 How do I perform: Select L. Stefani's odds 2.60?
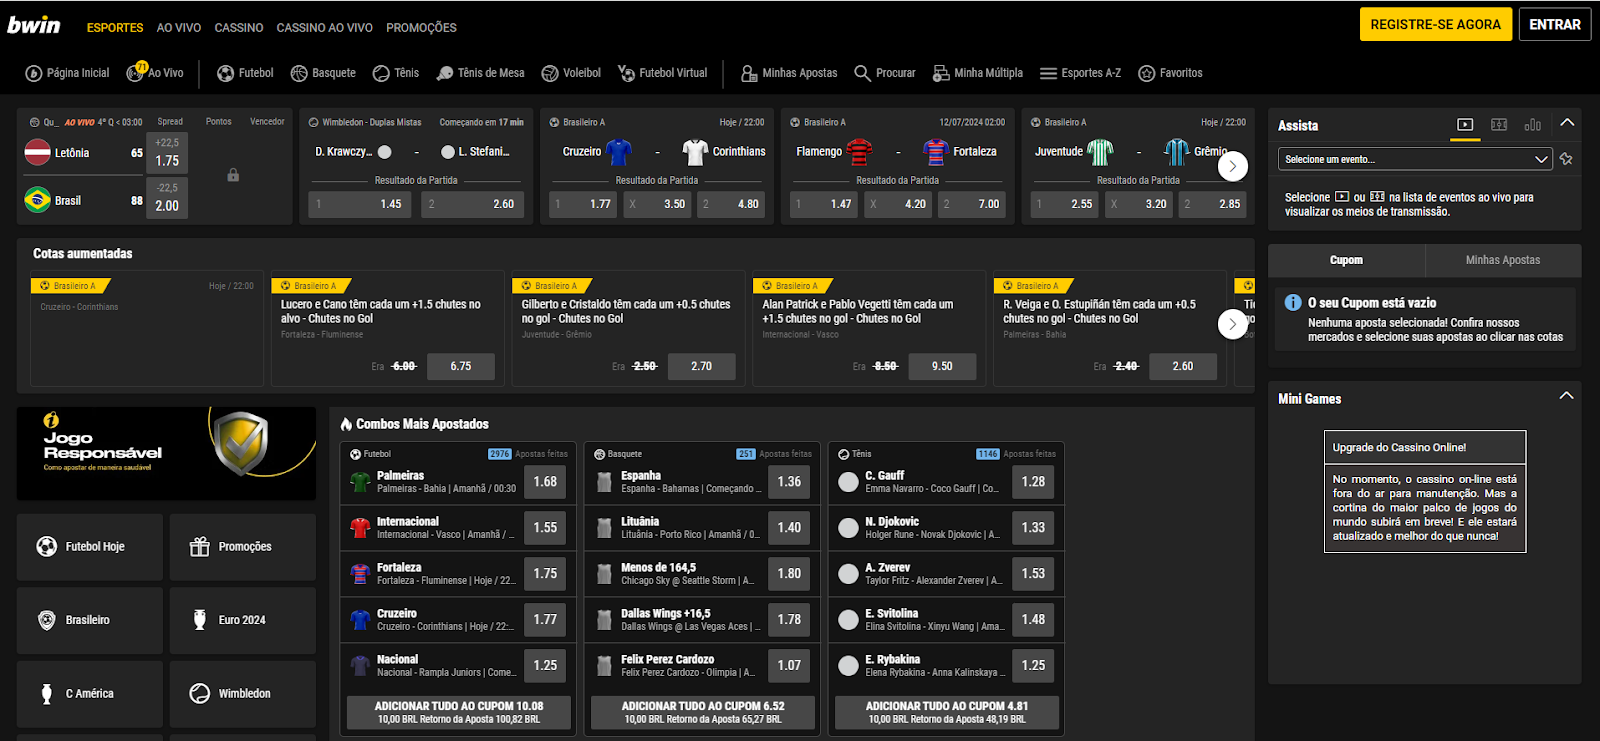tap(472, 204)
